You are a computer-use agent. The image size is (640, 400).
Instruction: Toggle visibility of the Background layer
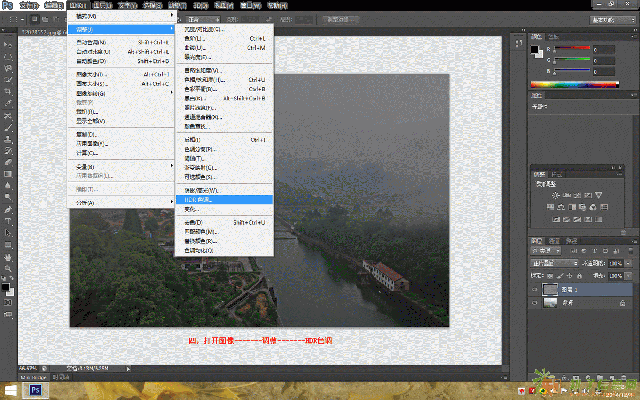point(534,304)
